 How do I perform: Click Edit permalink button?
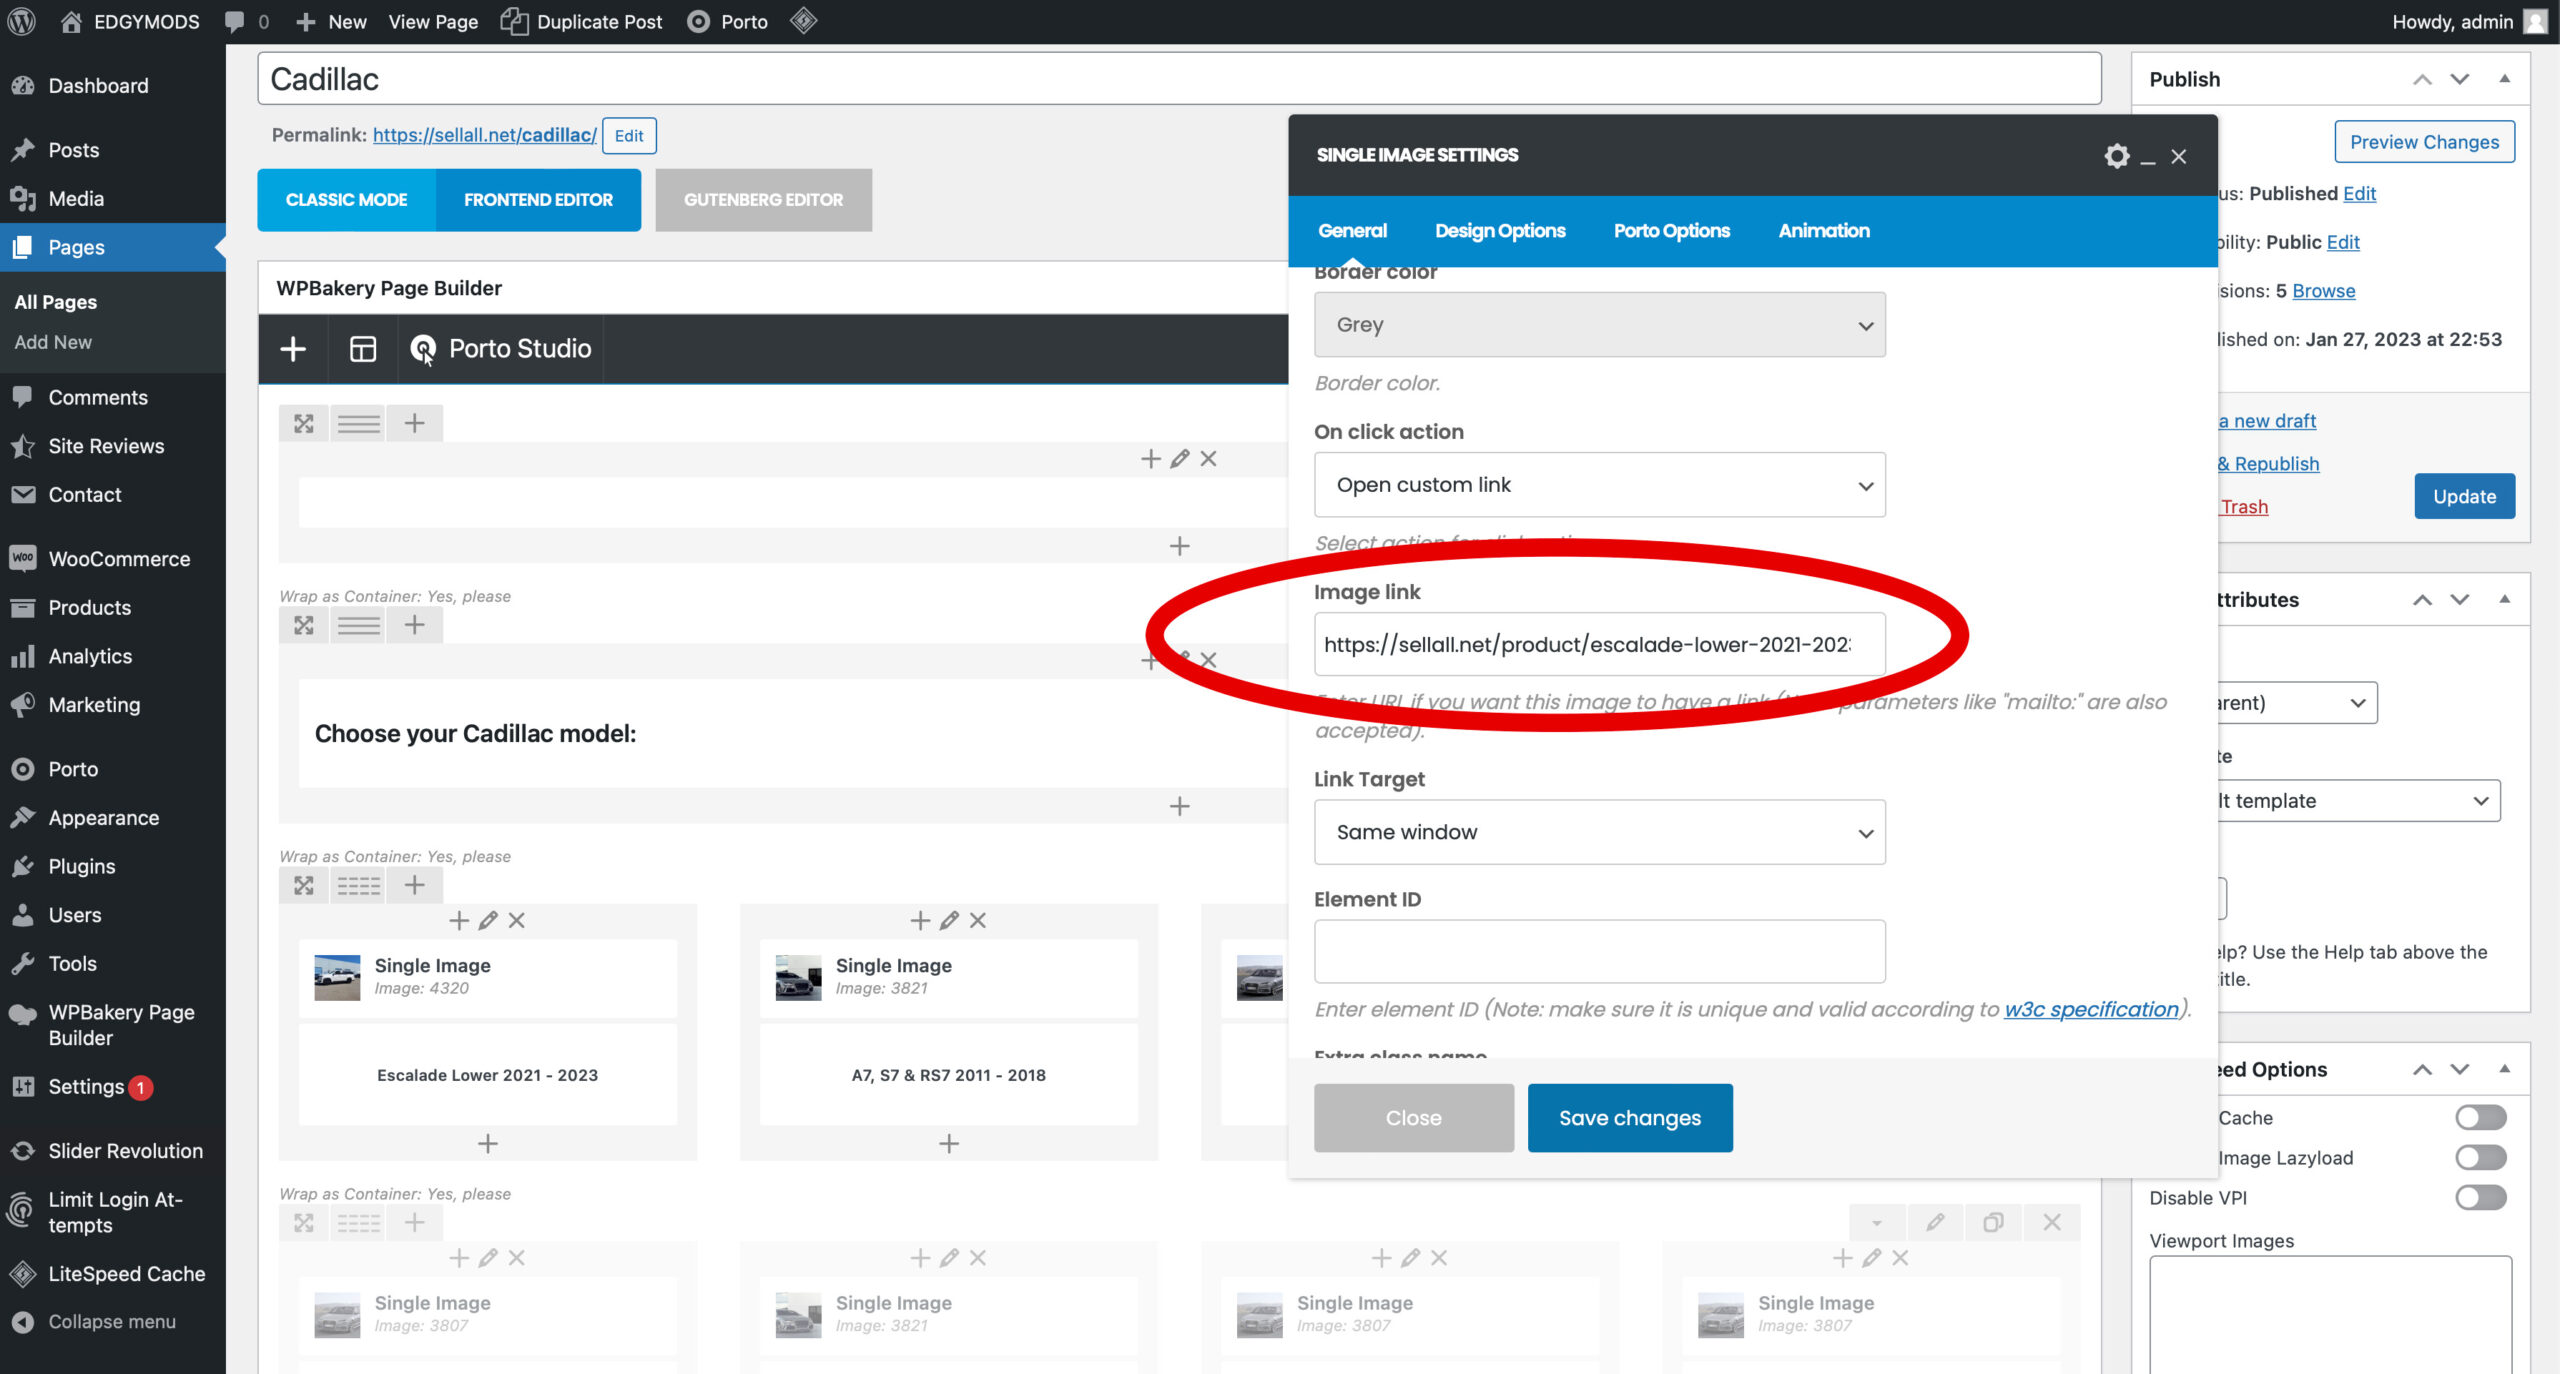(x=629, y=136)
